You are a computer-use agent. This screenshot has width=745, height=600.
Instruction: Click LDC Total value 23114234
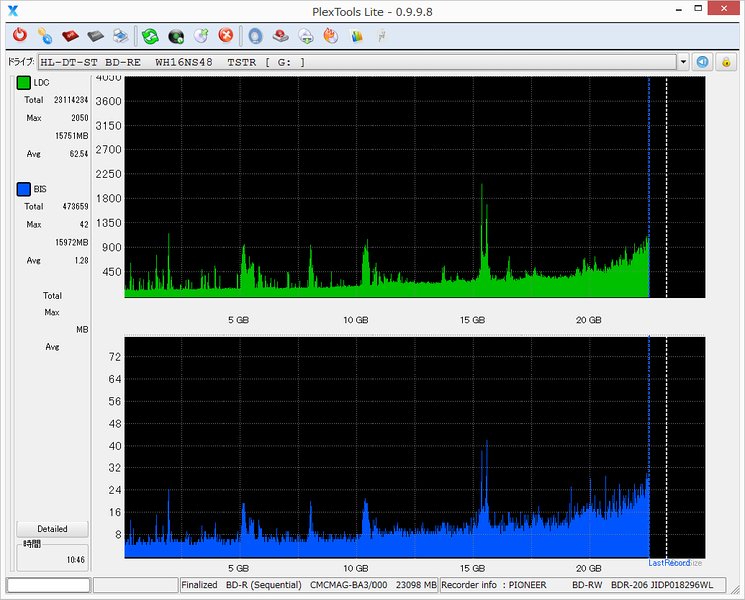tap(71, 100)
